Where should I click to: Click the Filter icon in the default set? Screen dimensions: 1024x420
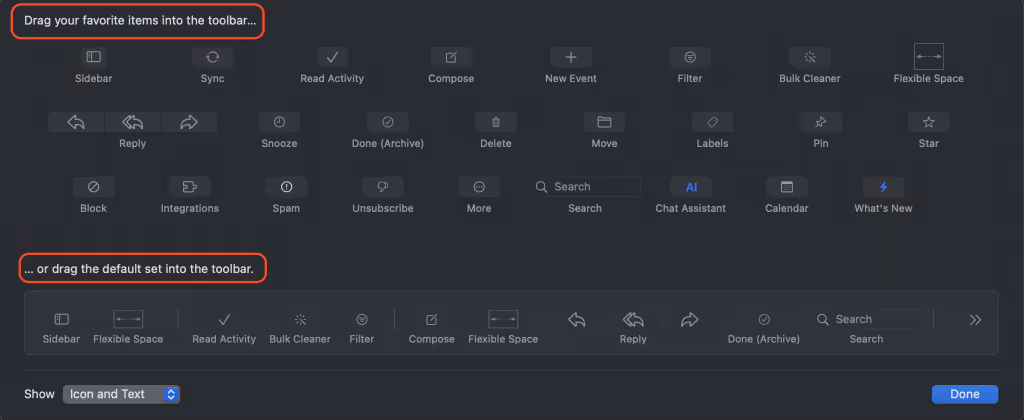(x=362, y=319)
